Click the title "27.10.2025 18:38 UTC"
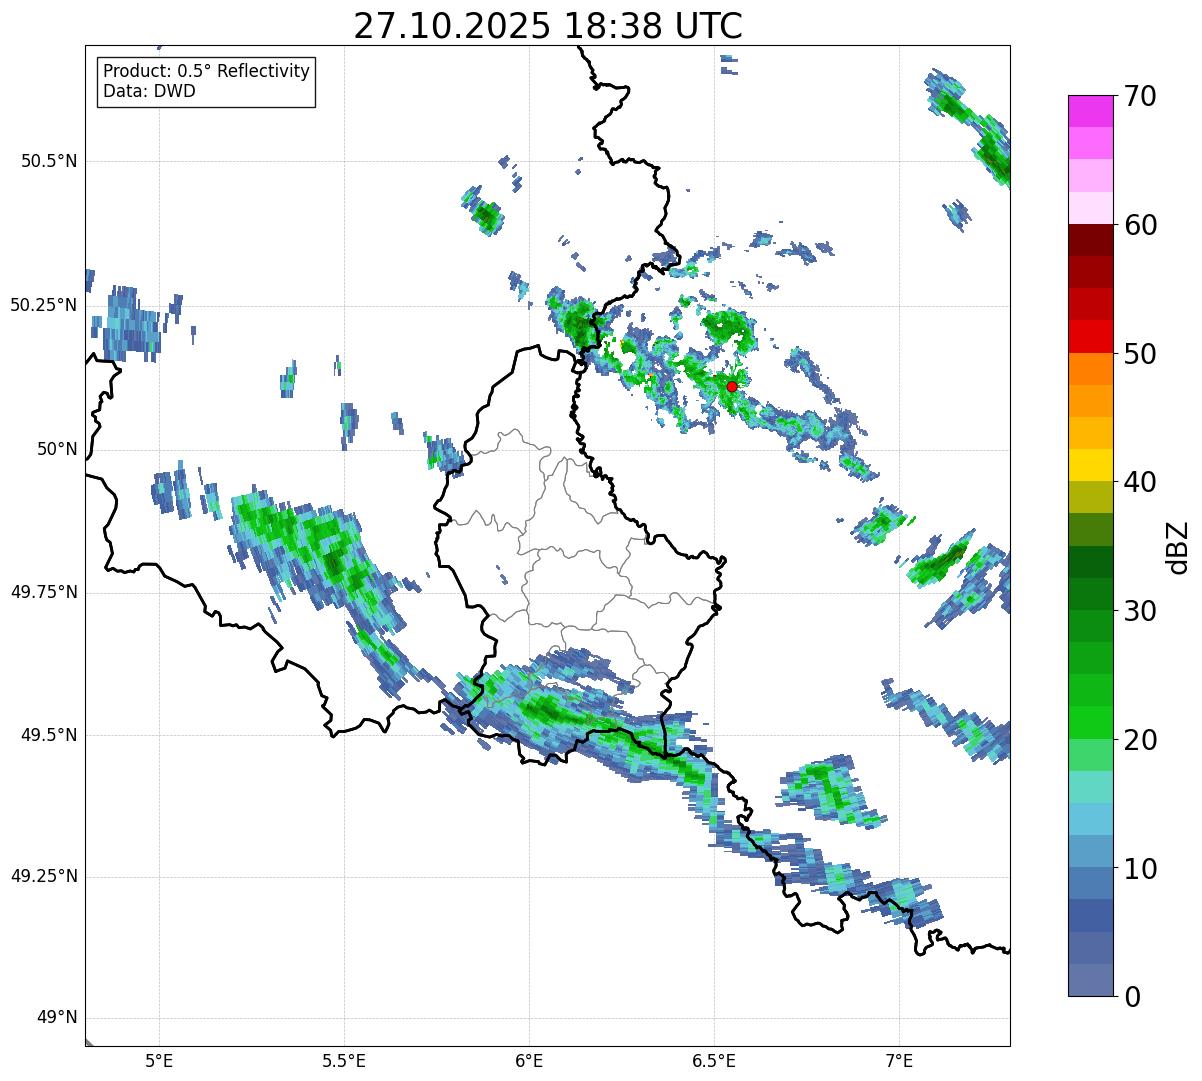This screenshot has width=1202, height=1081. [x=548, y=26]
